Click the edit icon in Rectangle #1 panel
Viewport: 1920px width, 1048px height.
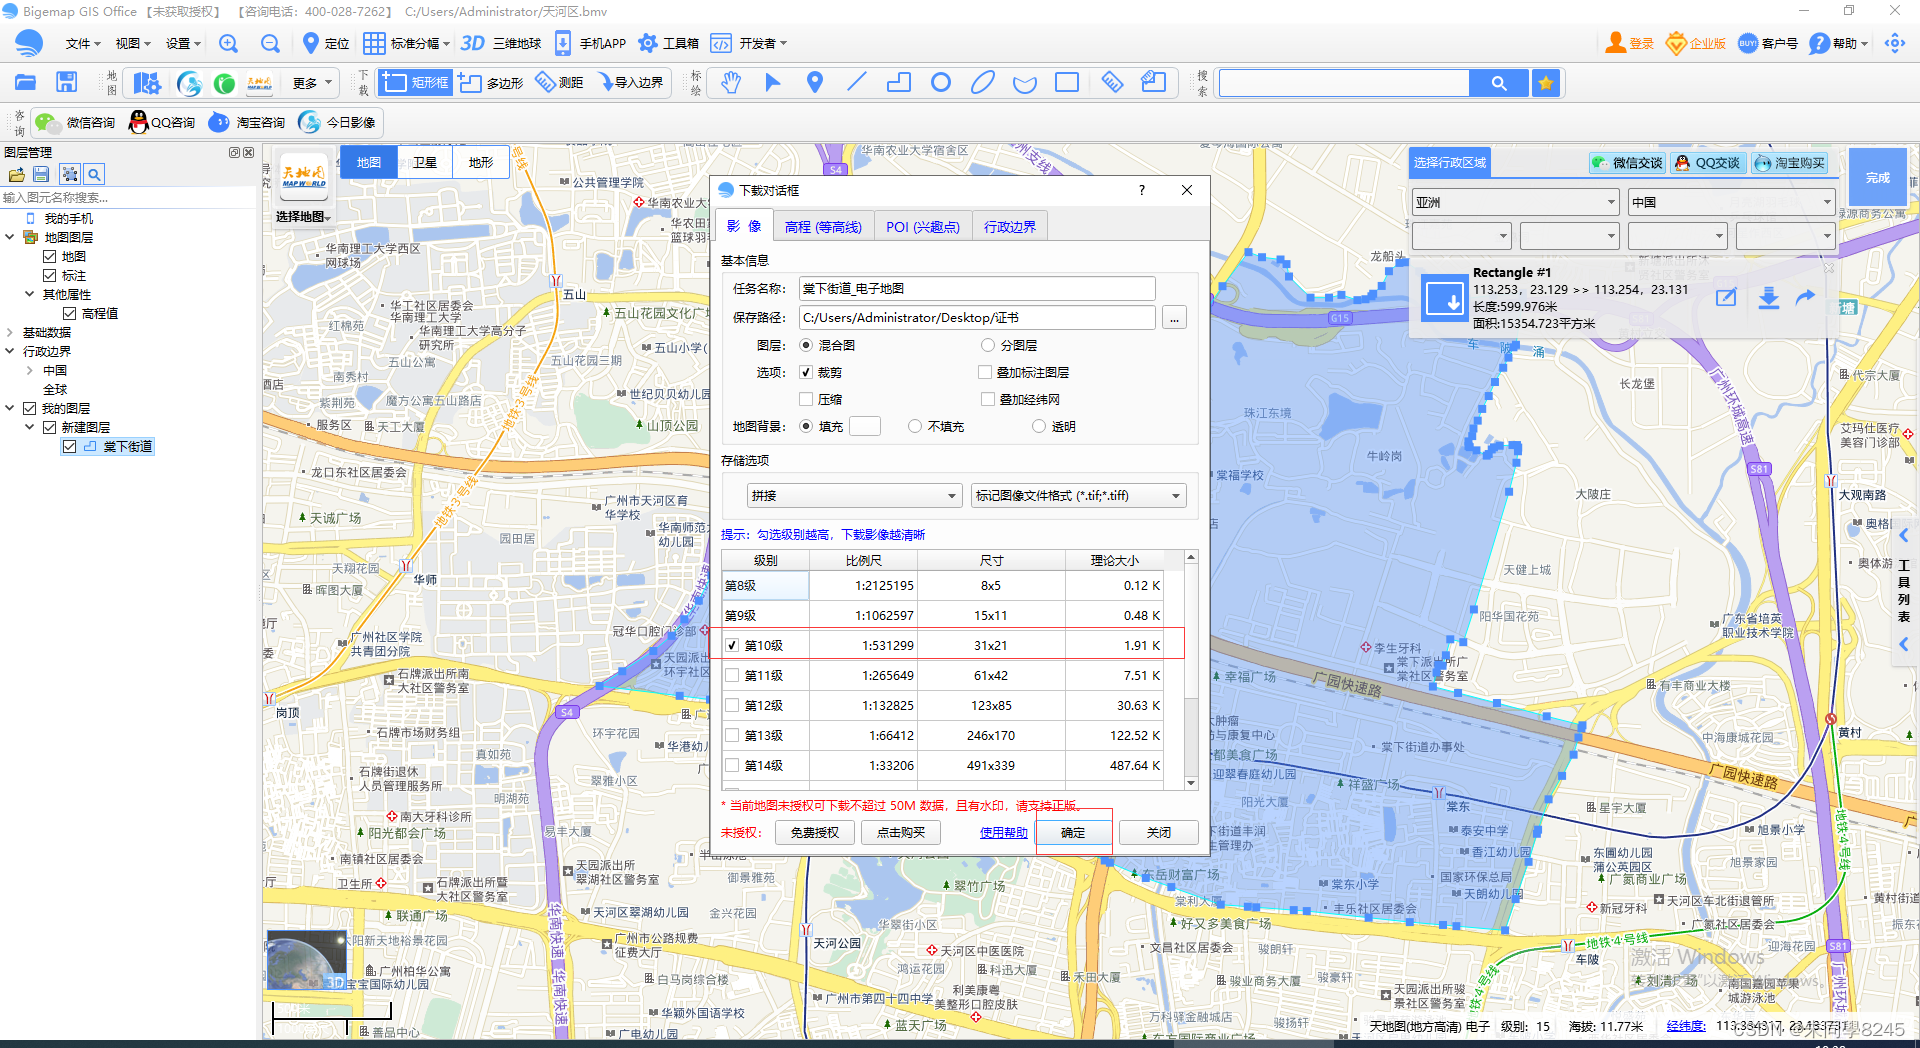coord(1726,298)
